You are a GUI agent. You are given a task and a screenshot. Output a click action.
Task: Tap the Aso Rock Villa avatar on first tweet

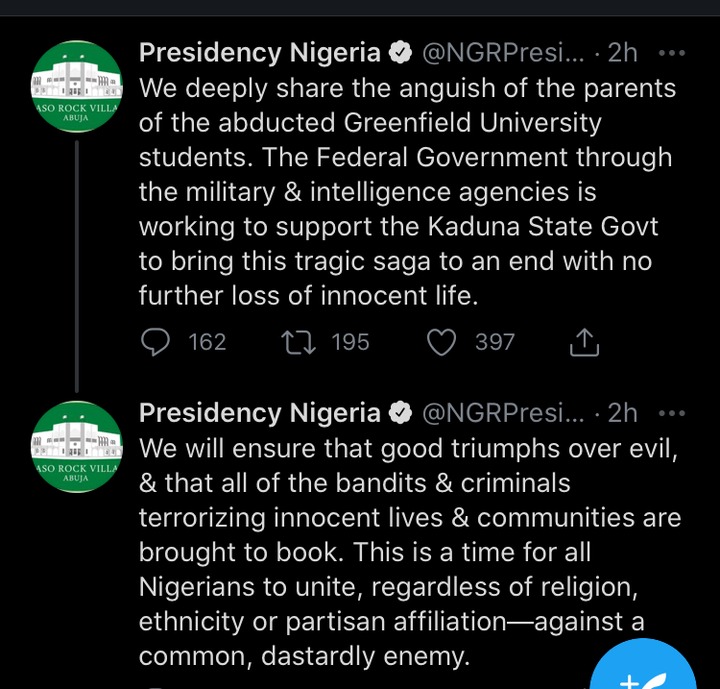click(x=77, y=86)
